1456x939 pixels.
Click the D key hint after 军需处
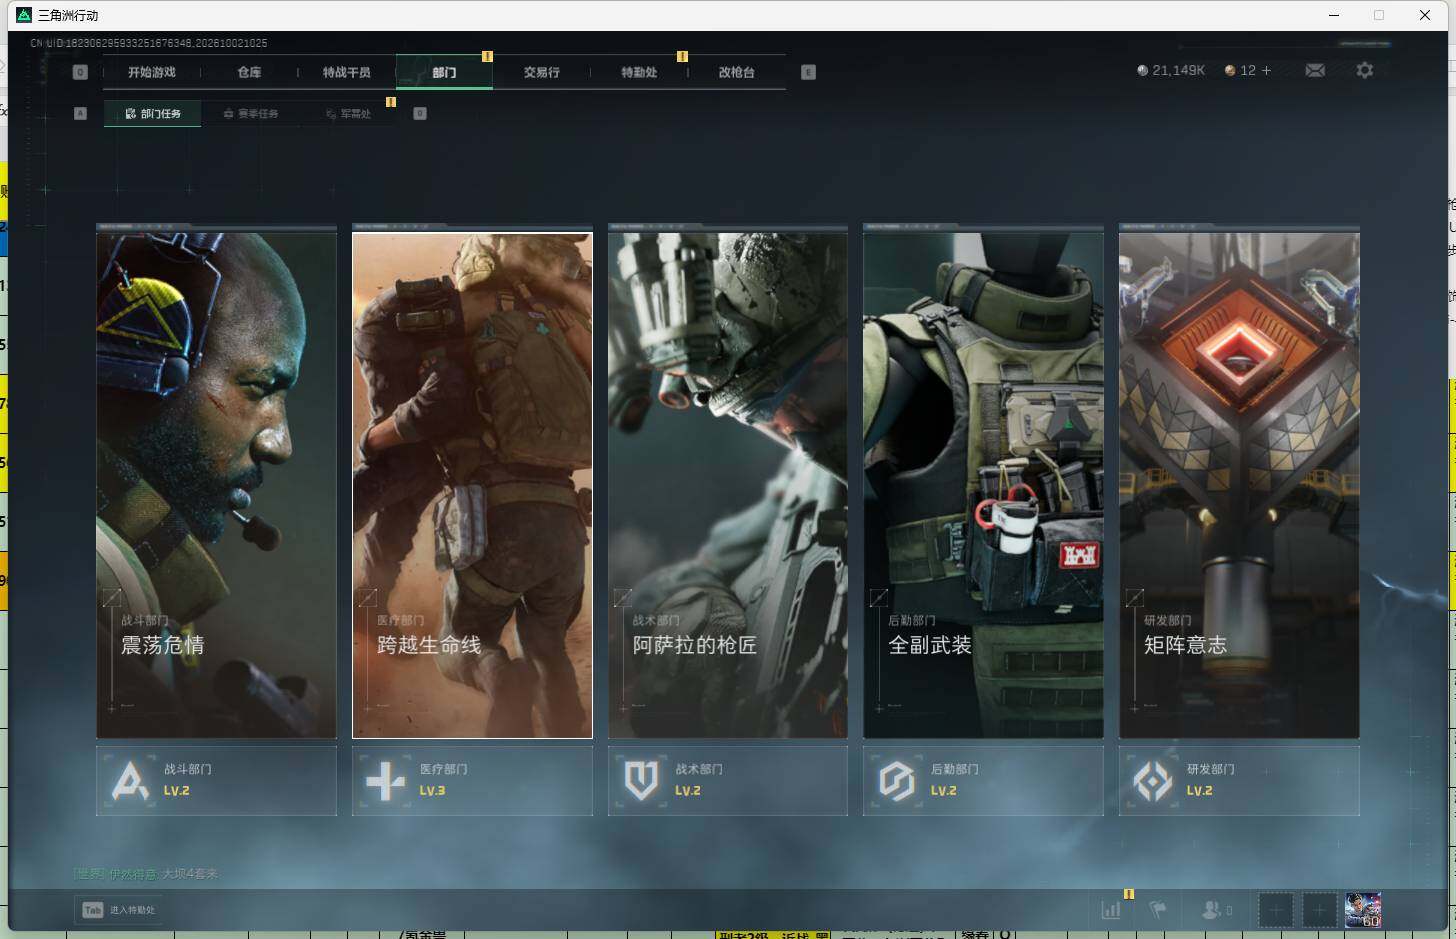point(420,113)
